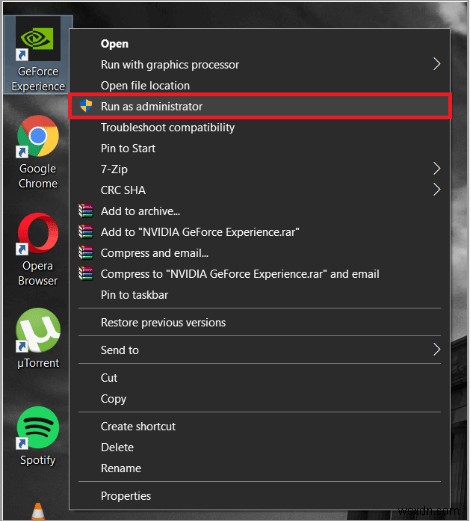Screen dimensions: 471x521
Task: Click the VLC cone icon at bottom
Action: pyautogui.click(x=38, y=511)
